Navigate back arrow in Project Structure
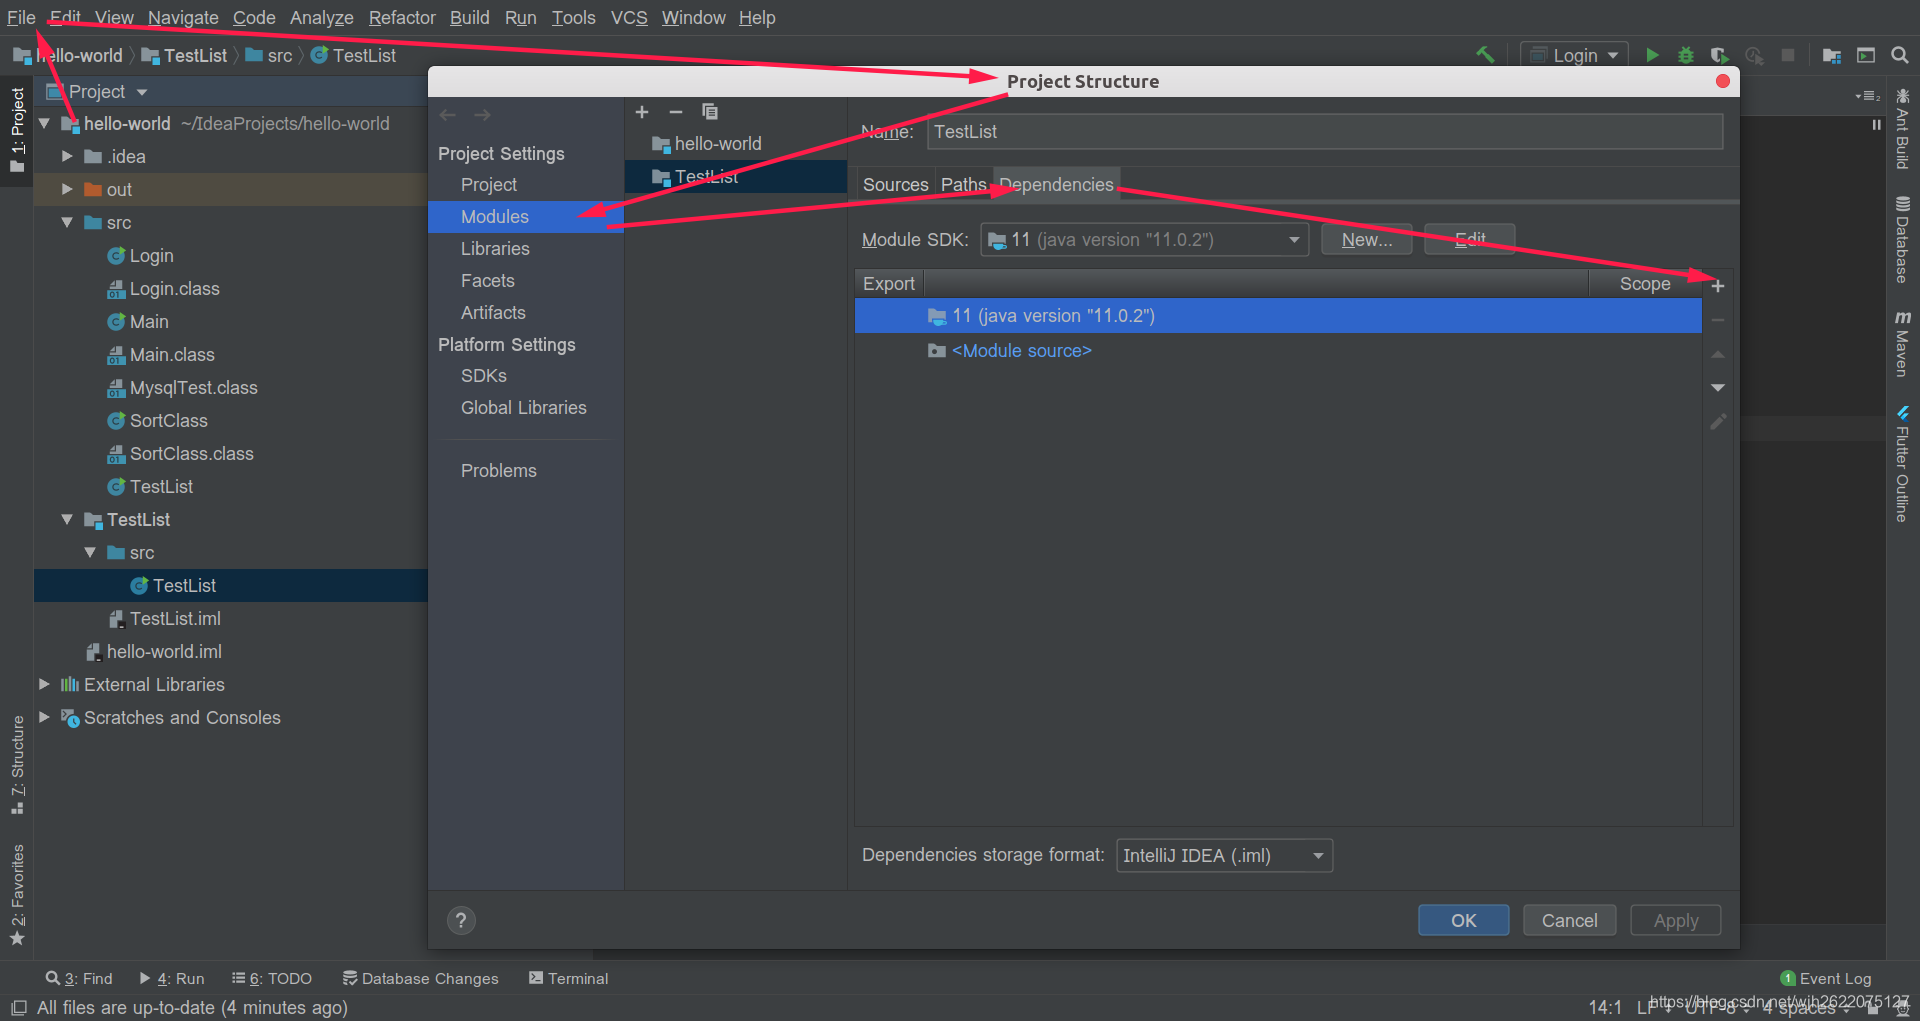The image size is (1920, 1021). pos(448,115)
